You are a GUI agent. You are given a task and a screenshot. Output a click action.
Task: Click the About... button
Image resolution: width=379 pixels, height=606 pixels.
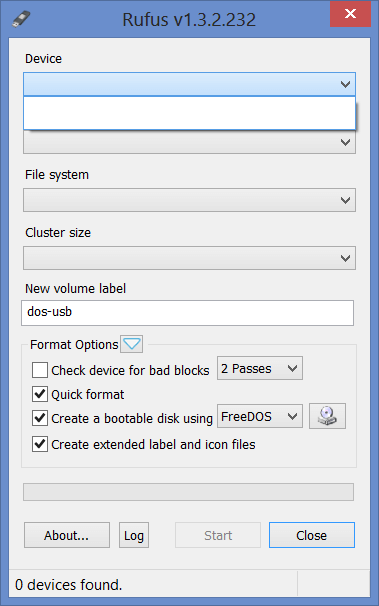67,535
